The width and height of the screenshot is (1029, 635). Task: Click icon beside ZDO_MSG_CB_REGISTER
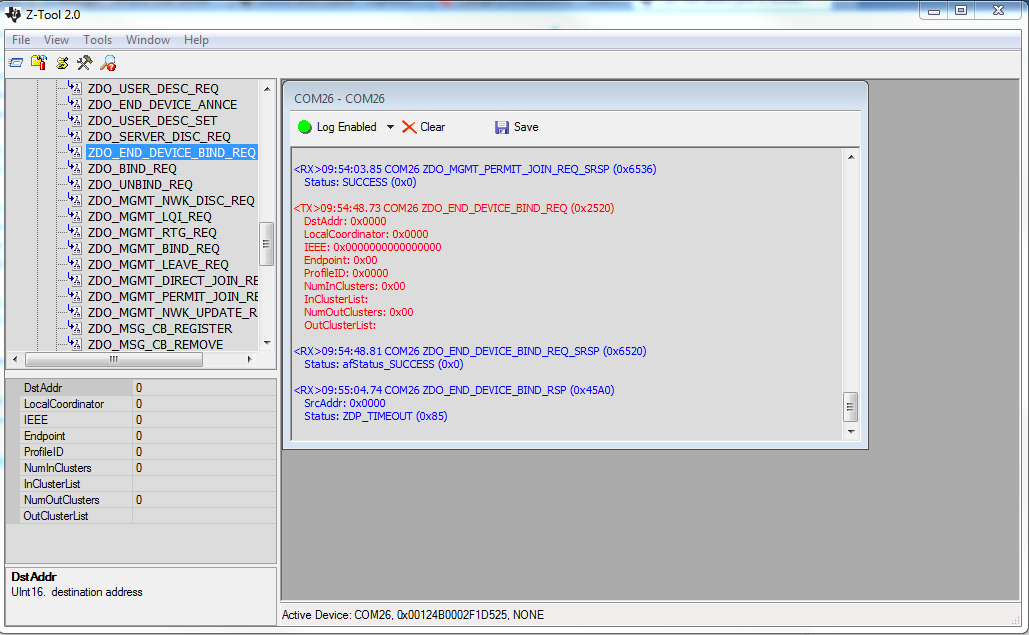click(x=75, y=328)
